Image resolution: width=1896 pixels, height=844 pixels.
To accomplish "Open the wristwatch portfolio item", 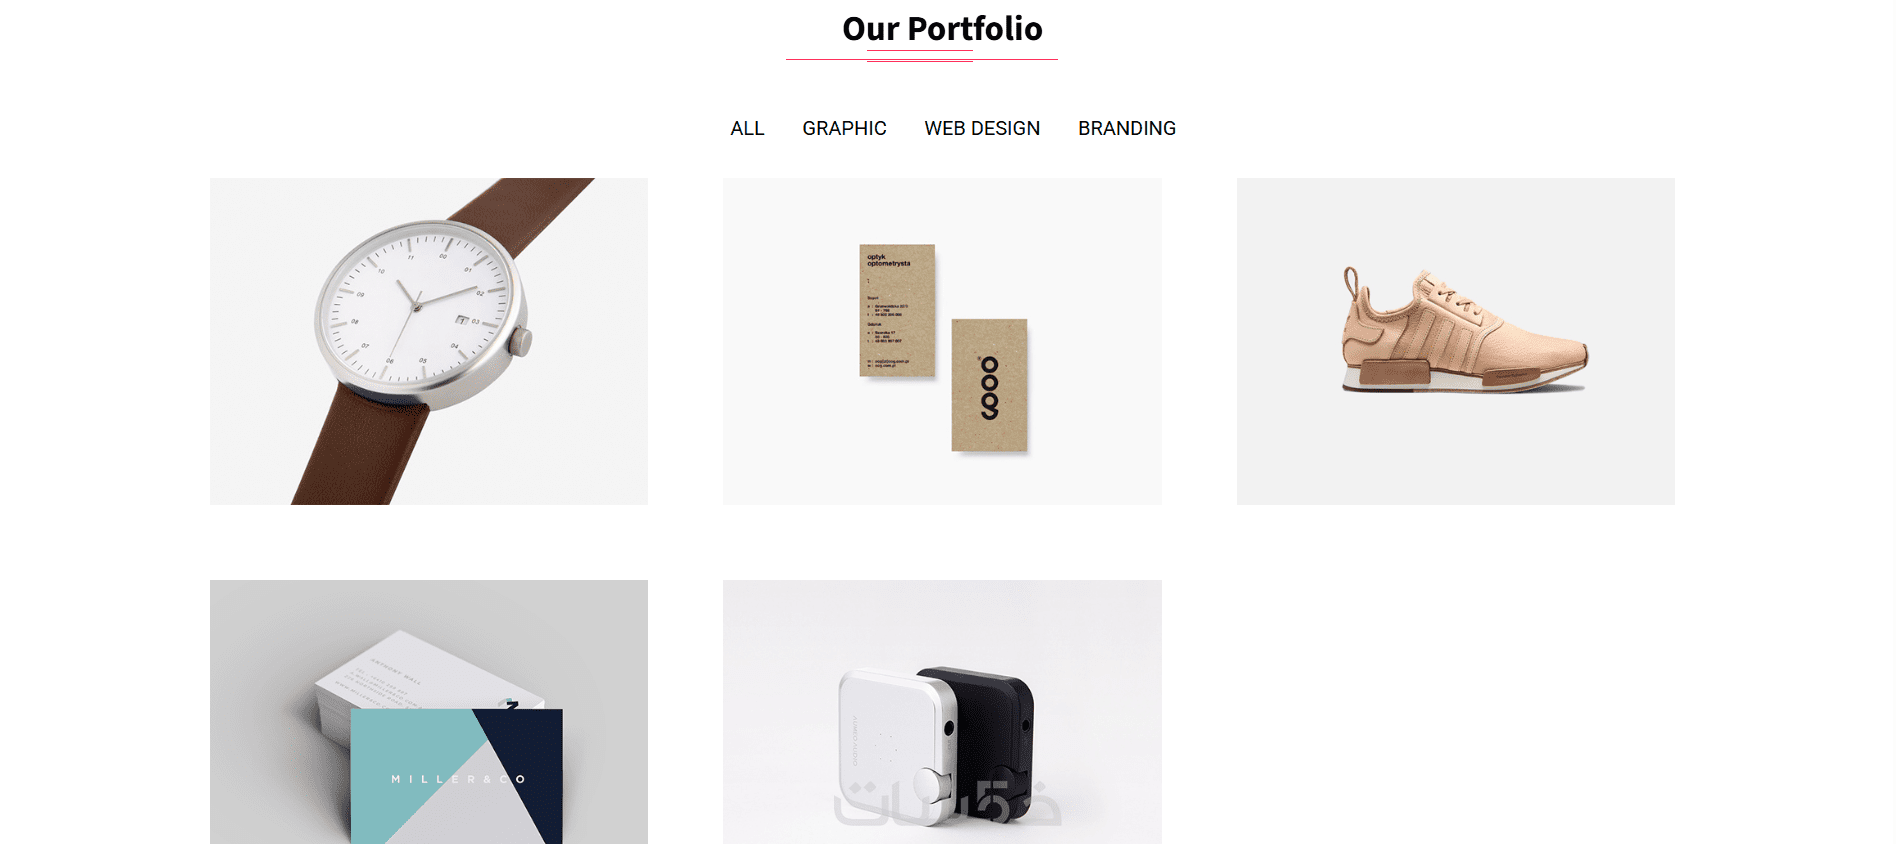I will [x=429, y=341].
